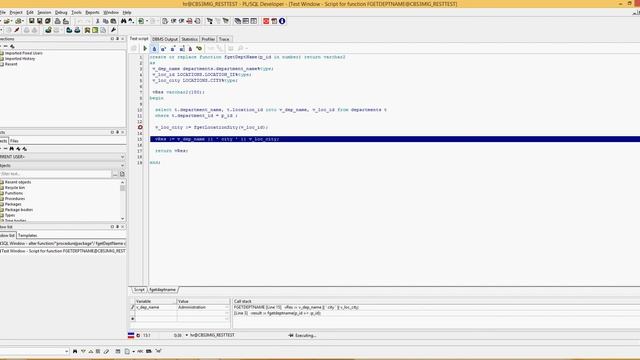
Task: Click the new-document icon beside the filter box
Action: [122, 174]
